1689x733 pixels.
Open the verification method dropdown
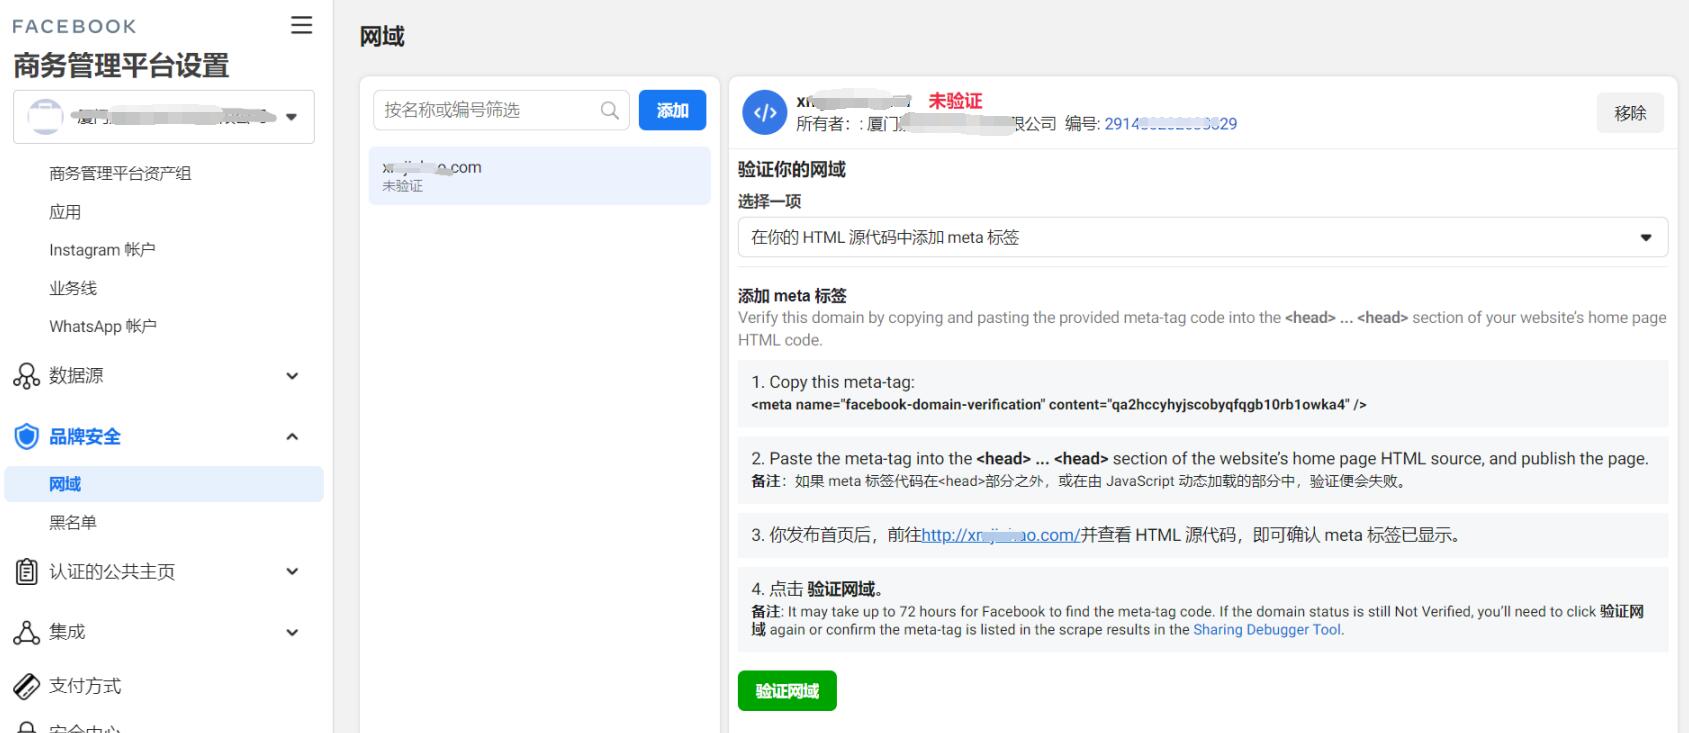pos(1203,237)
